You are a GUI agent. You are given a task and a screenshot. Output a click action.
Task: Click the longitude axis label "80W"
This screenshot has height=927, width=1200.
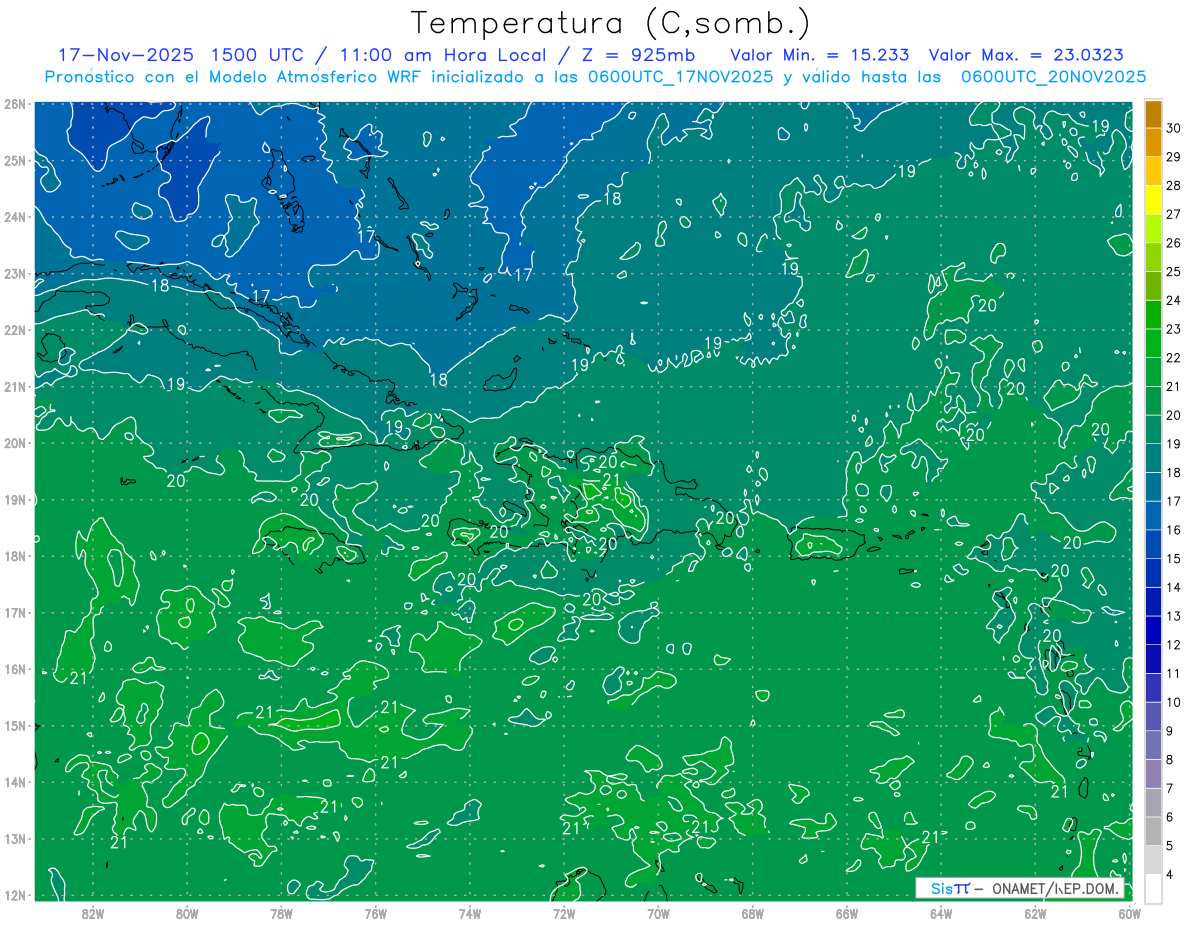(187, 913)
